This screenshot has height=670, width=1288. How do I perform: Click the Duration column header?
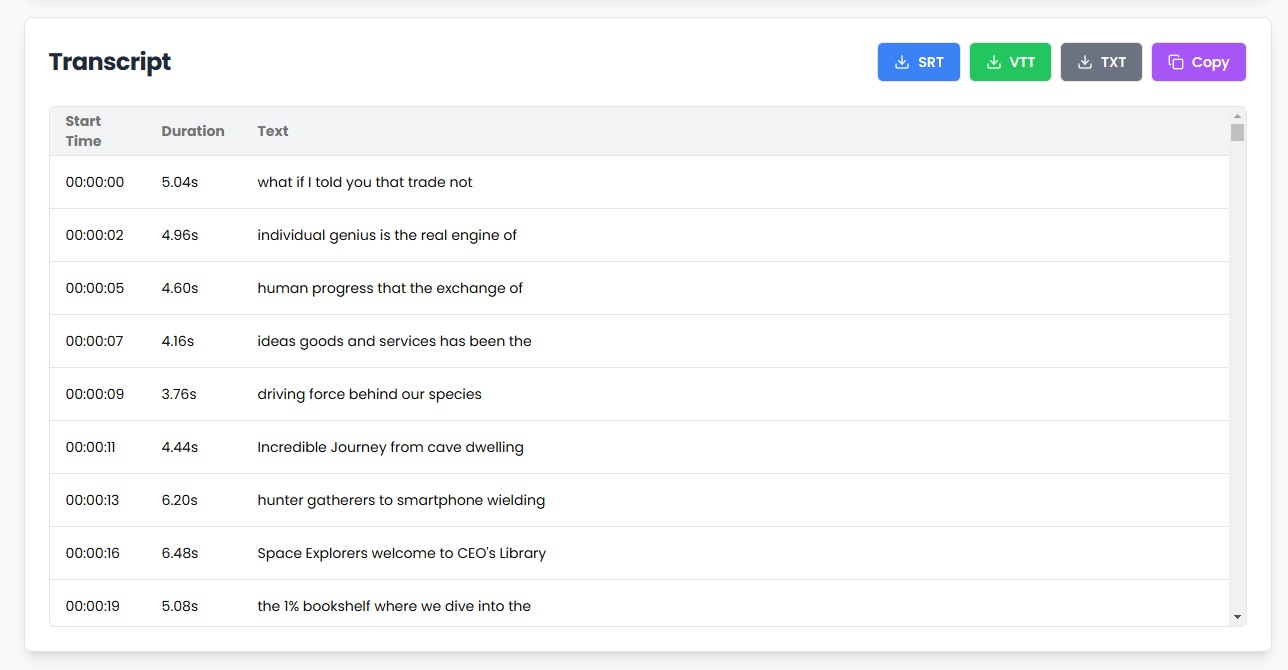pos(193,131)
